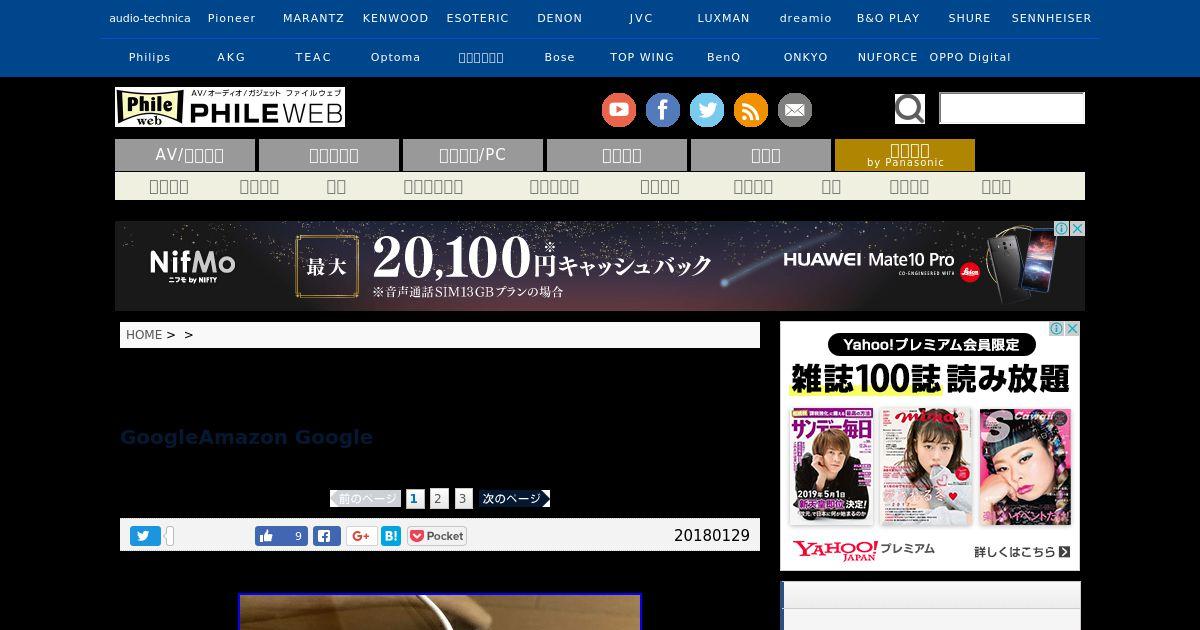Open the SENNHEISER brand link

click(x=1052, y=18)
